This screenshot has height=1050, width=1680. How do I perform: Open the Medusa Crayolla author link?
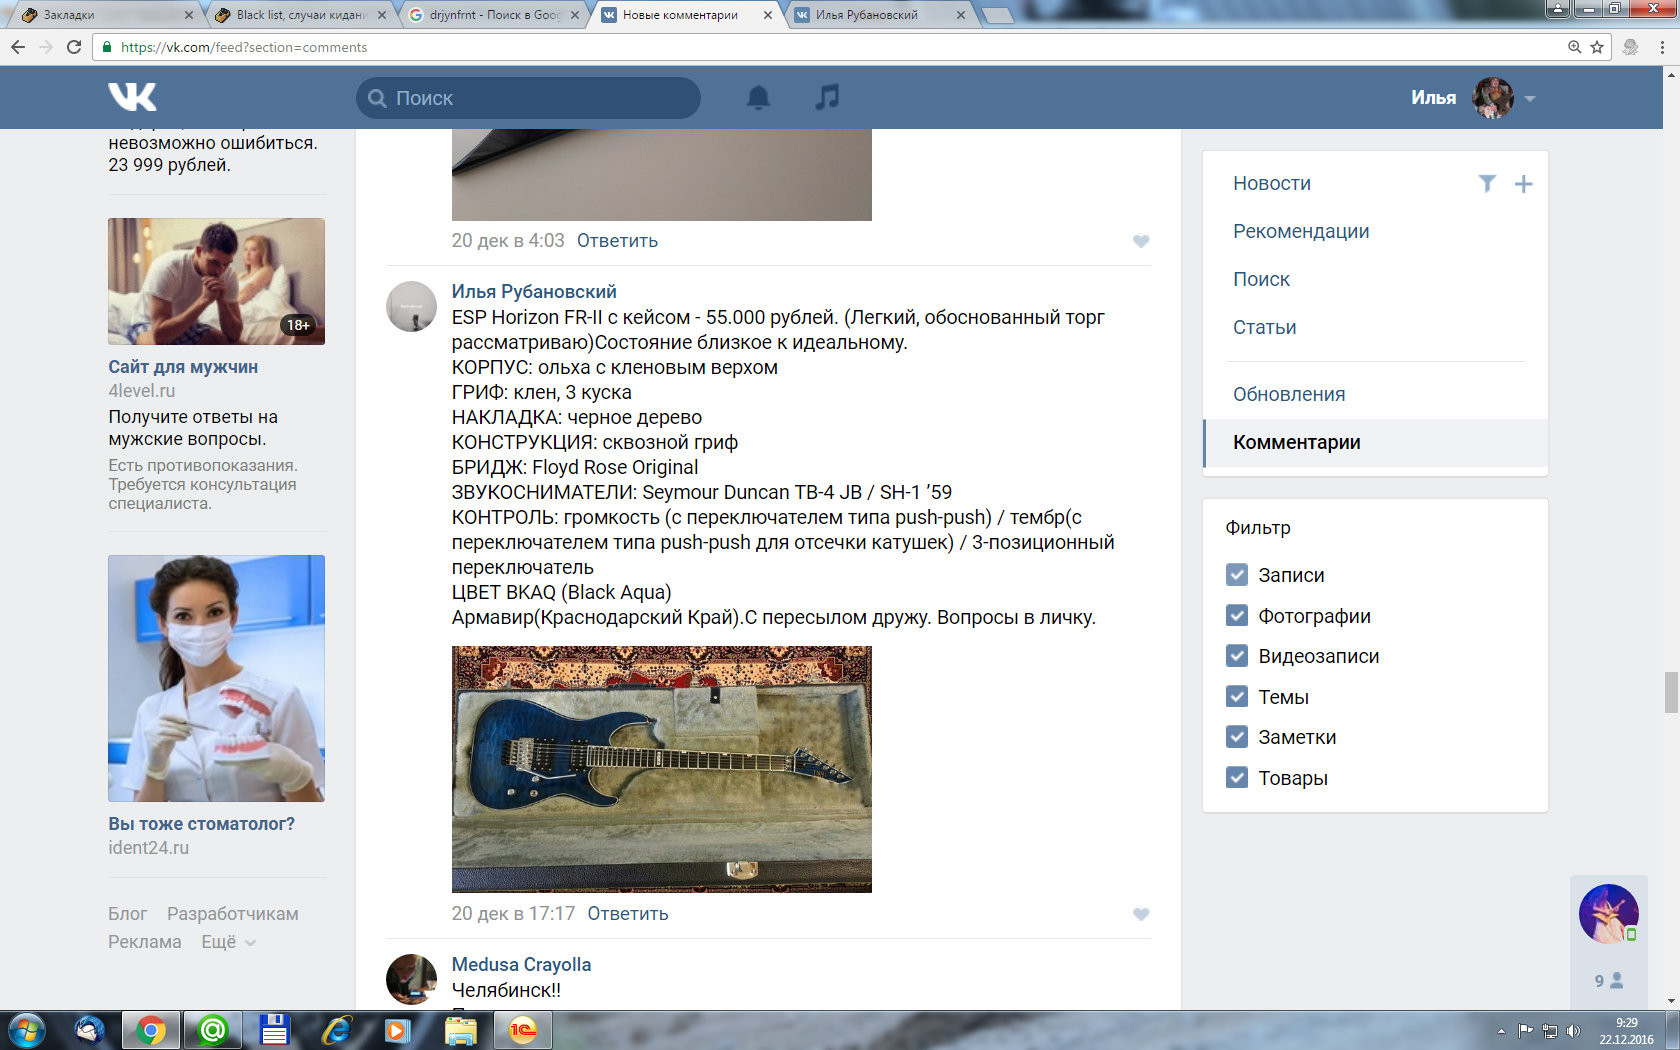pos(521,964)
